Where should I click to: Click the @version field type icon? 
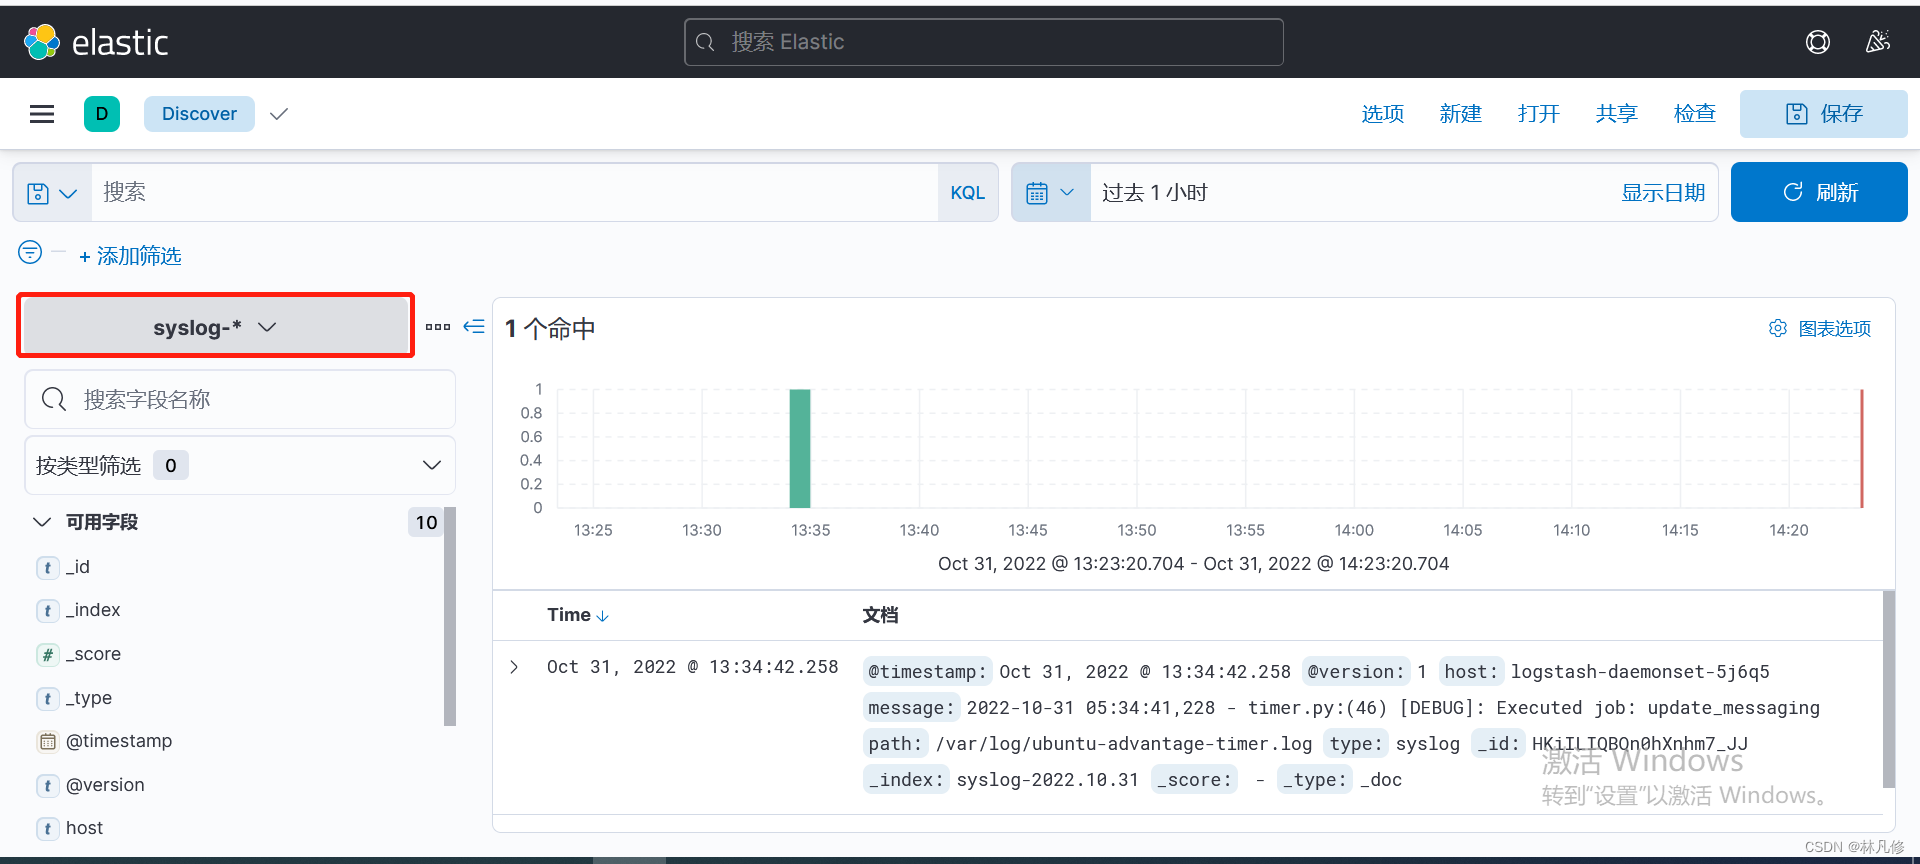pos(47,786)
